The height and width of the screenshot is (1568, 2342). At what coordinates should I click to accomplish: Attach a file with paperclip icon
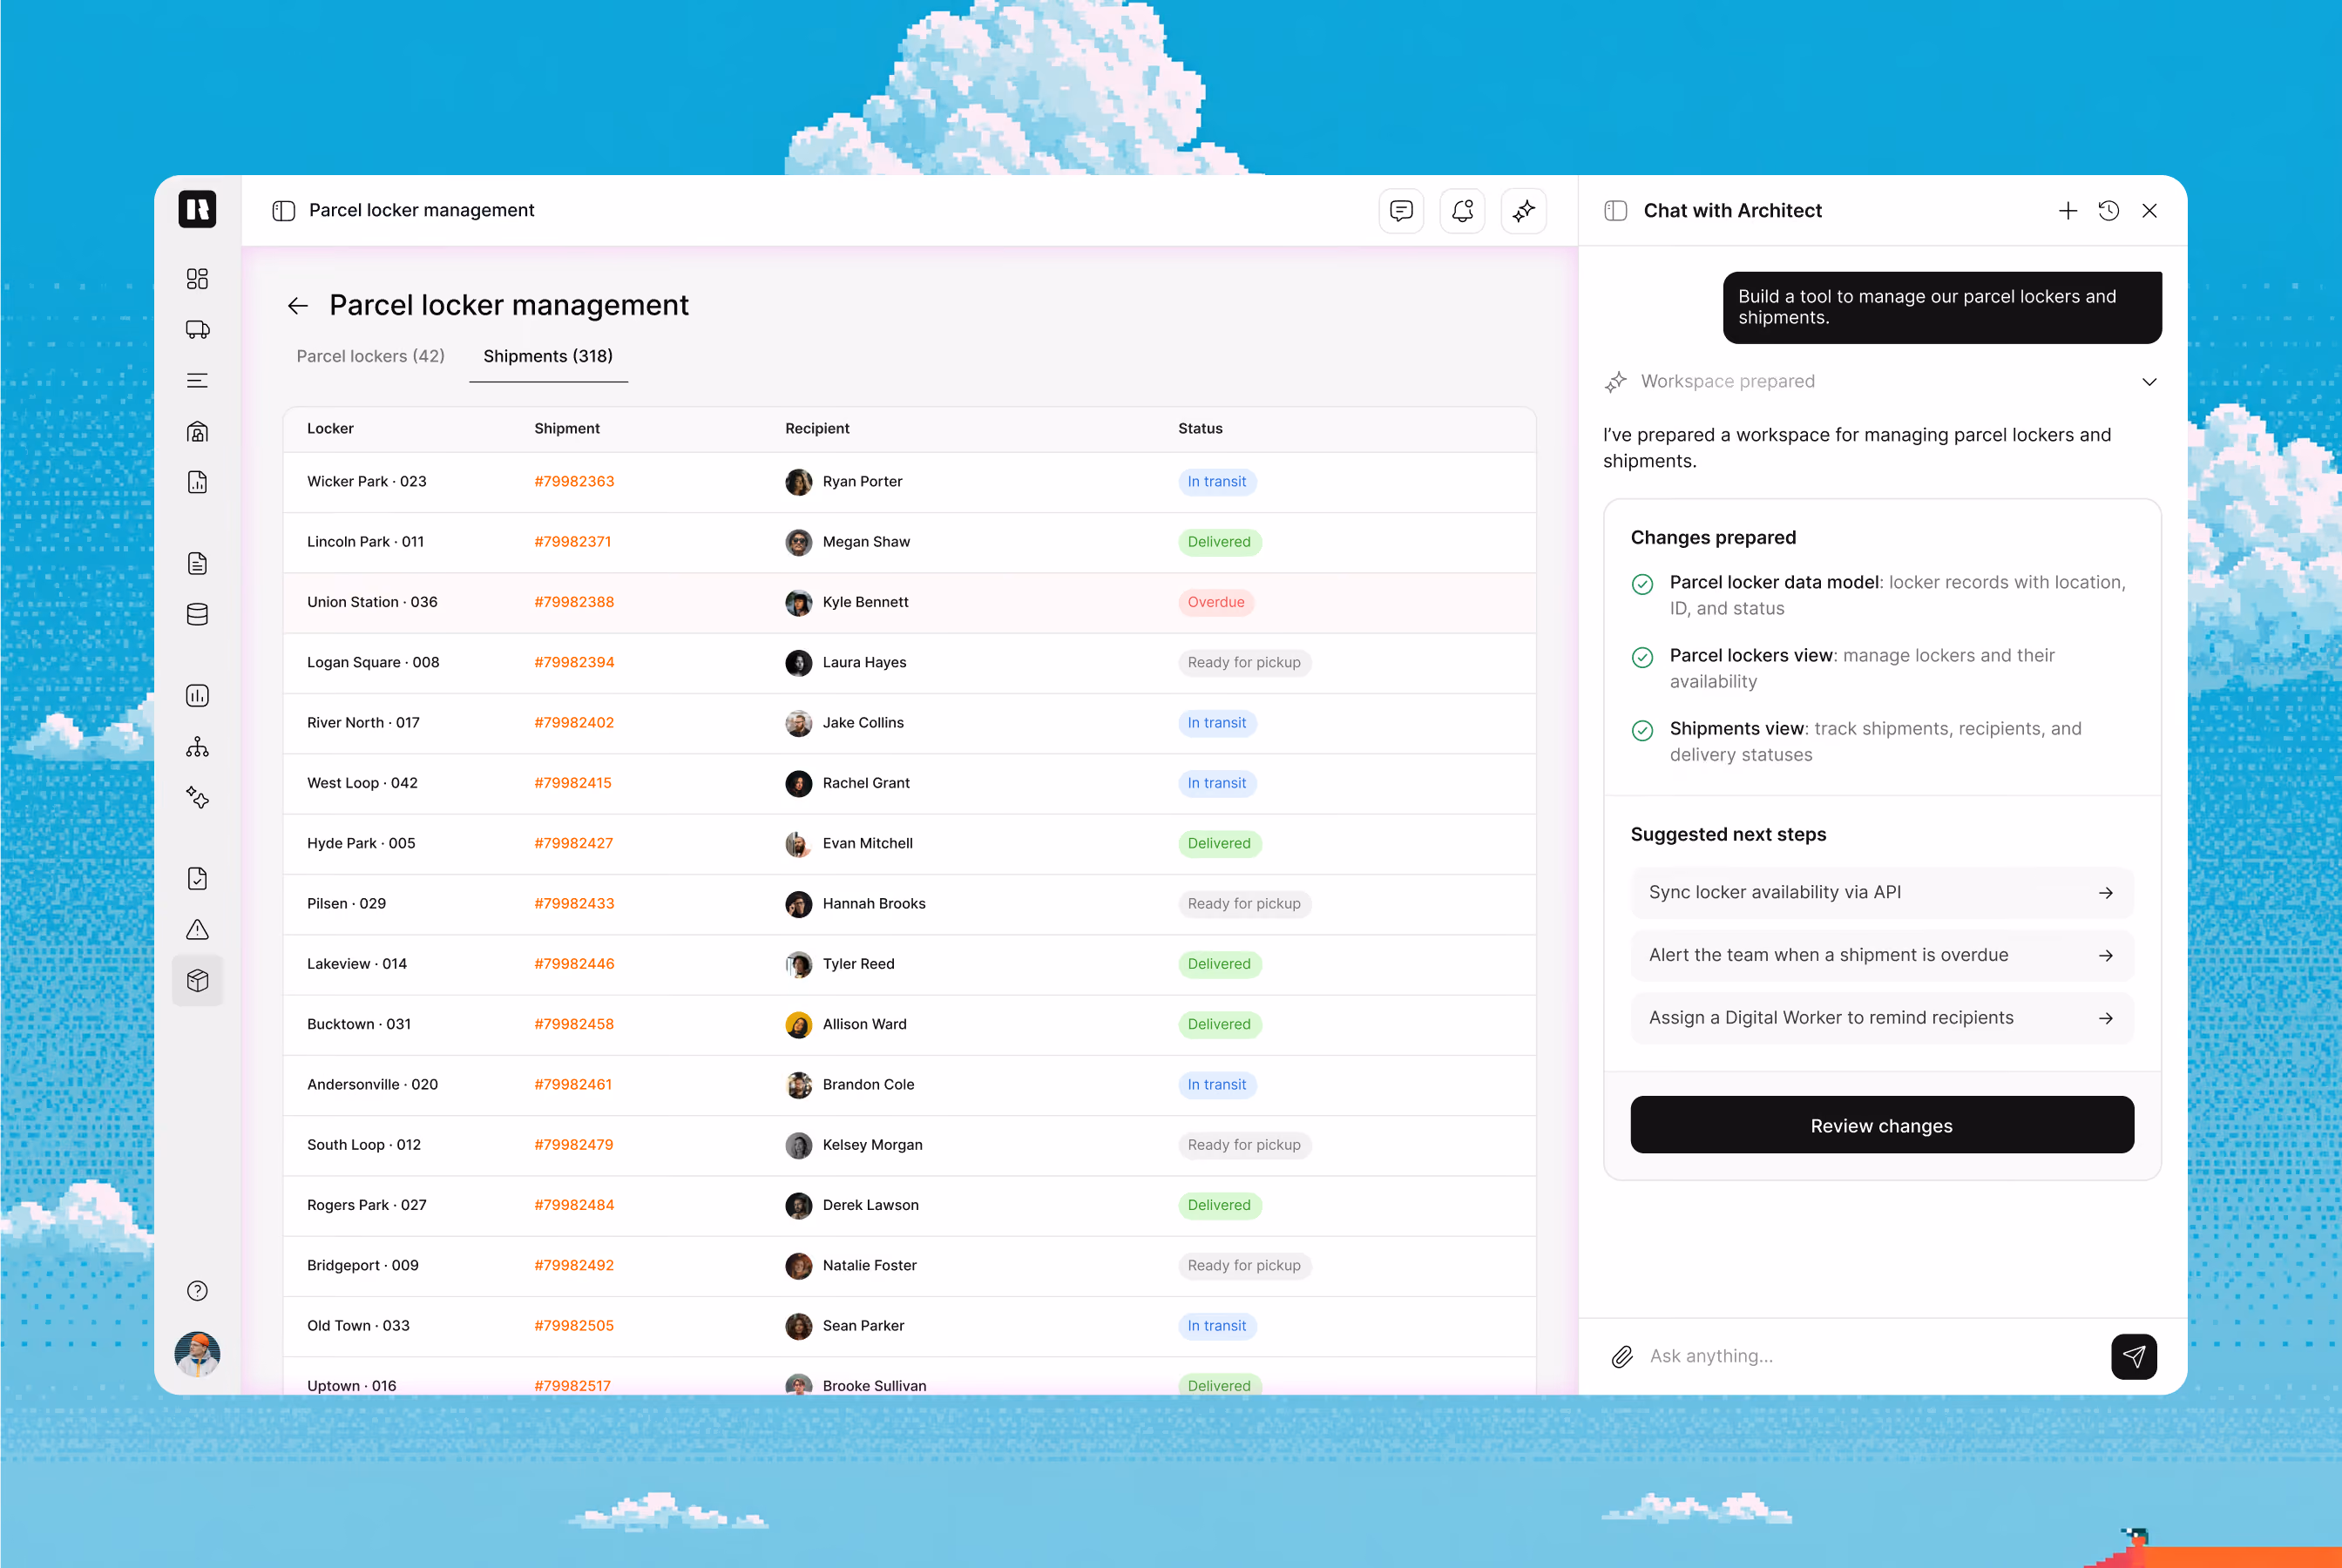tap(1621, 1357)
